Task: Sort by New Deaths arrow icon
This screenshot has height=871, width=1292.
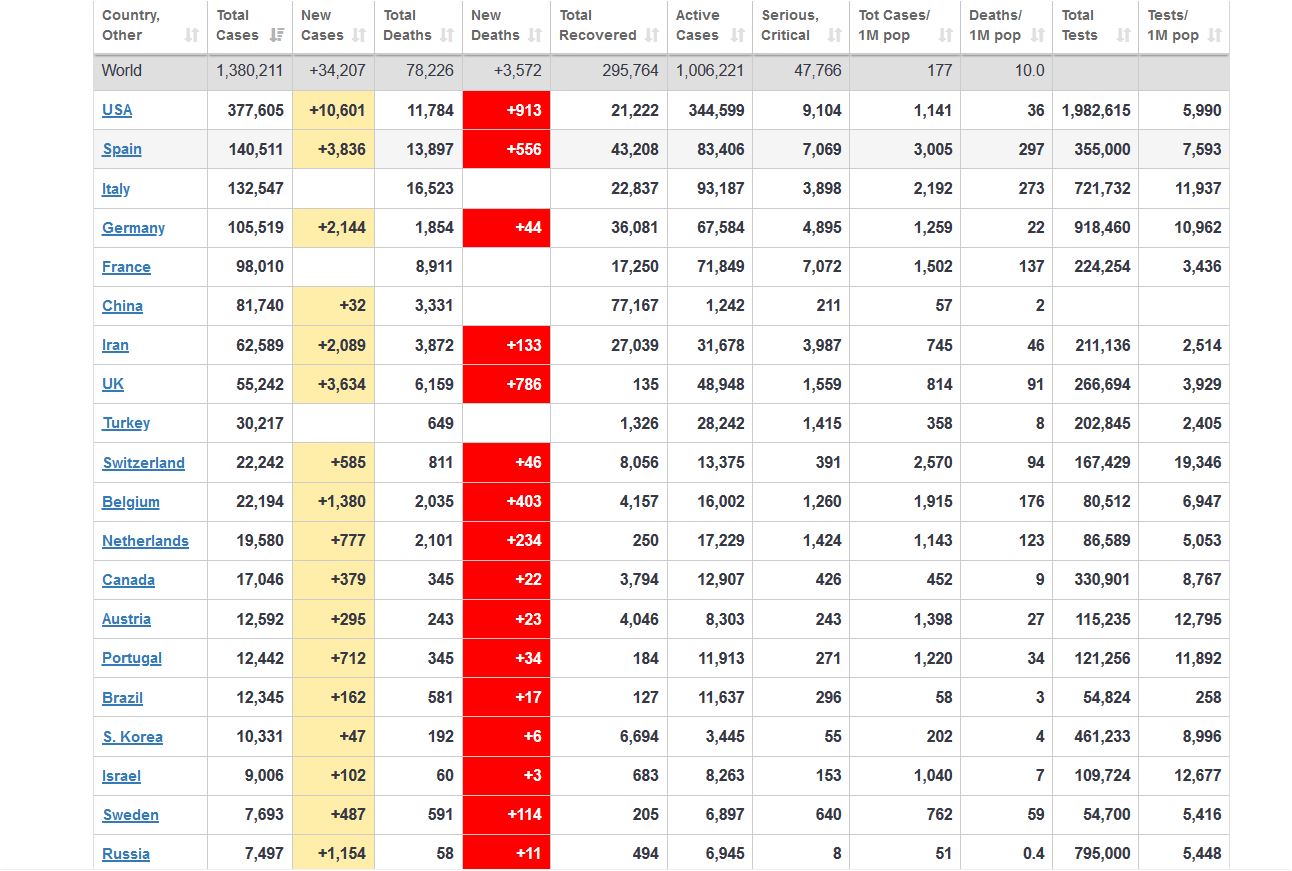Action: [x=535, y=36]
